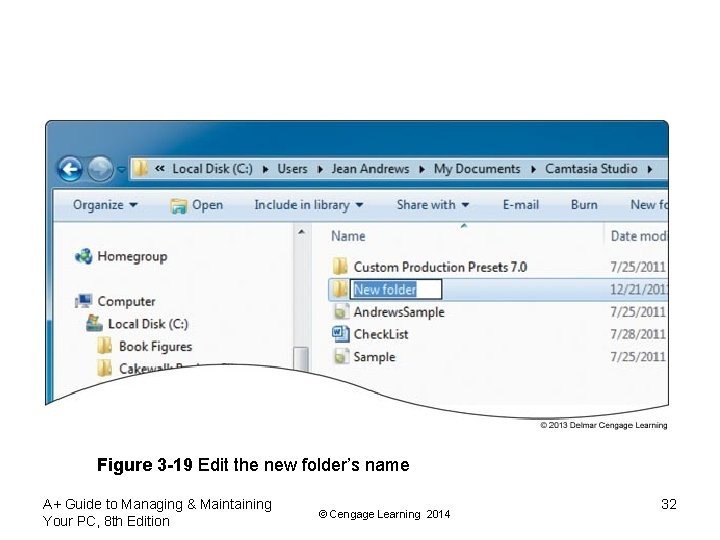Go to Local Disk (C:) in address bar
Image resolution: width=720 pixels, height=540 pixels.
pos(212,169)
